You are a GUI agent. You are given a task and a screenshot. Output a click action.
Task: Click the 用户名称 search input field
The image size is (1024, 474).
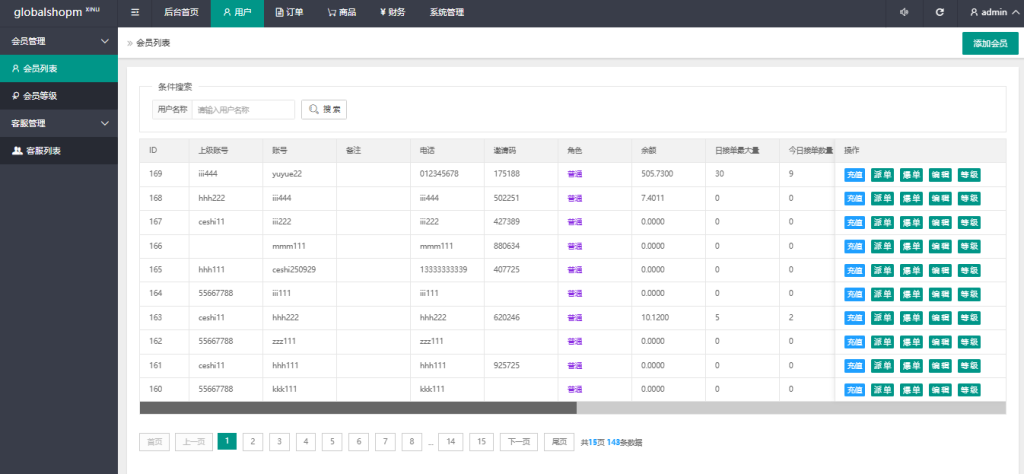[243, 109]
